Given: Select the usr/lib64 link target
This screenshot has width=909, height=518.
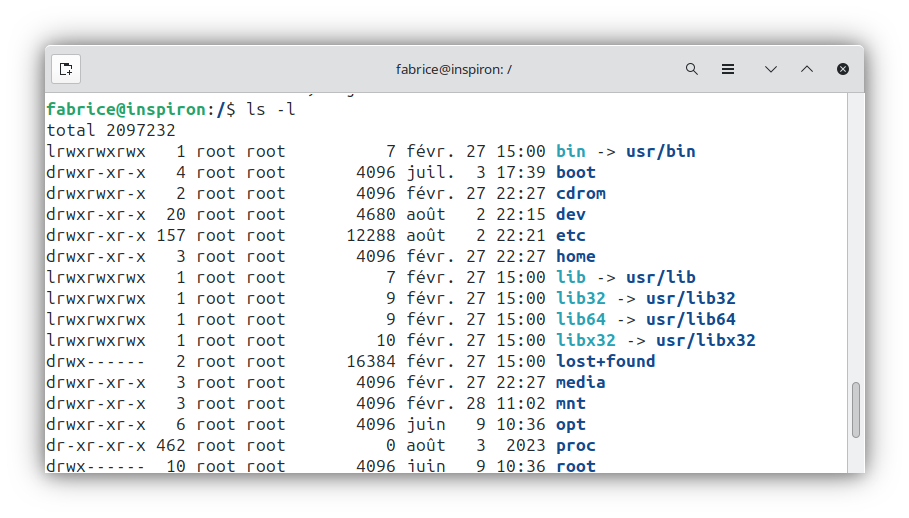Looking at the screenshot, I should 690,319.
